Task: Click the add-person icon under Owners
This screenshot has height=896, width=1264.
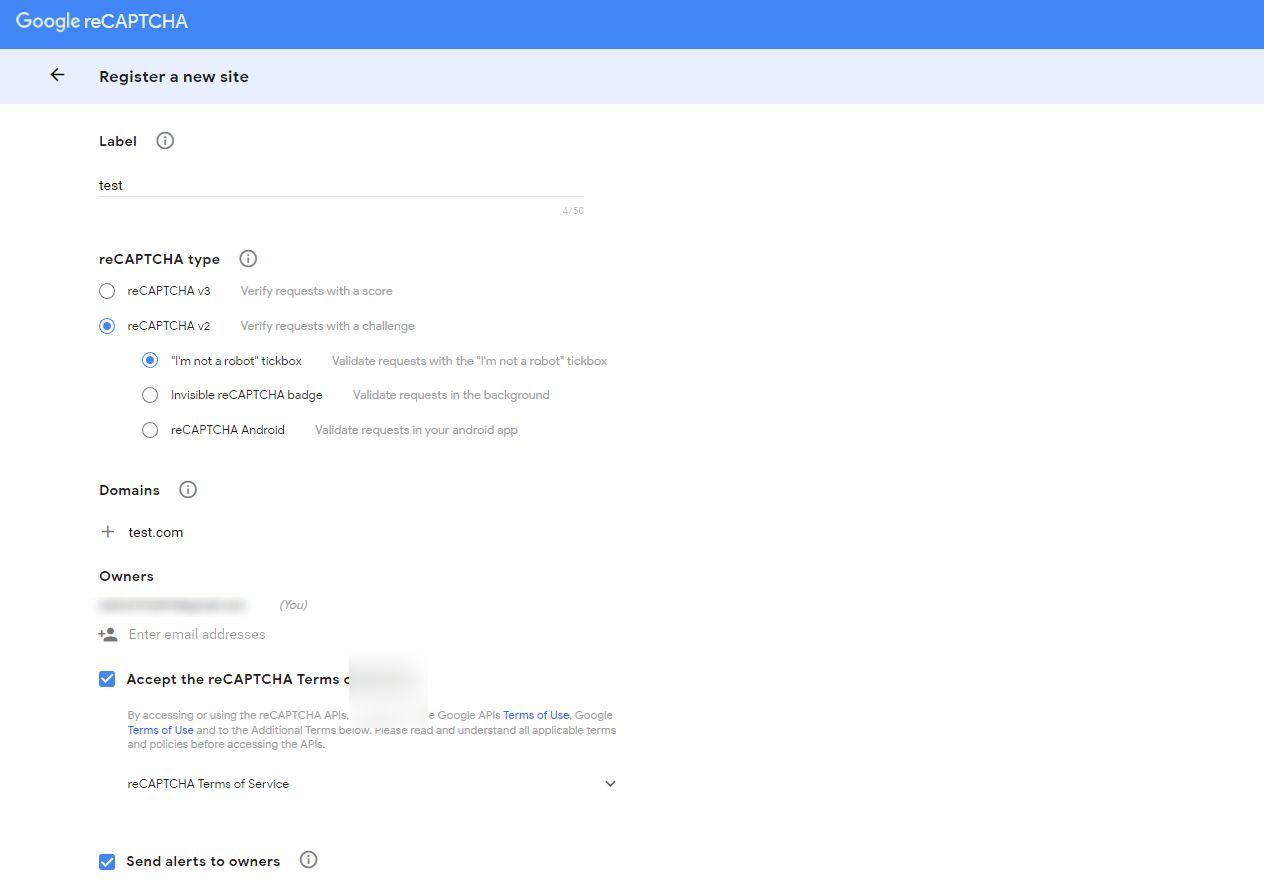Action: pyautogui.click(x=108, y=634)
